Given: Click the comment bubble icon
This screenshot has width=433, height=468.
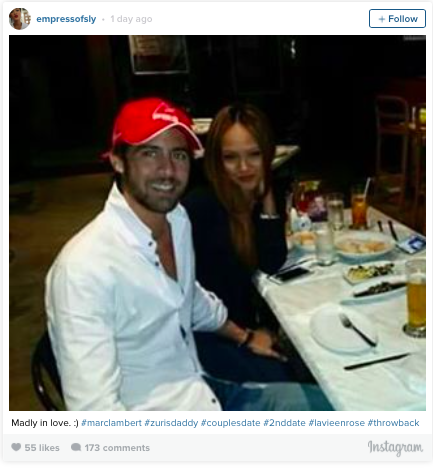Looking at the screenshot, I should click(76, 447).
